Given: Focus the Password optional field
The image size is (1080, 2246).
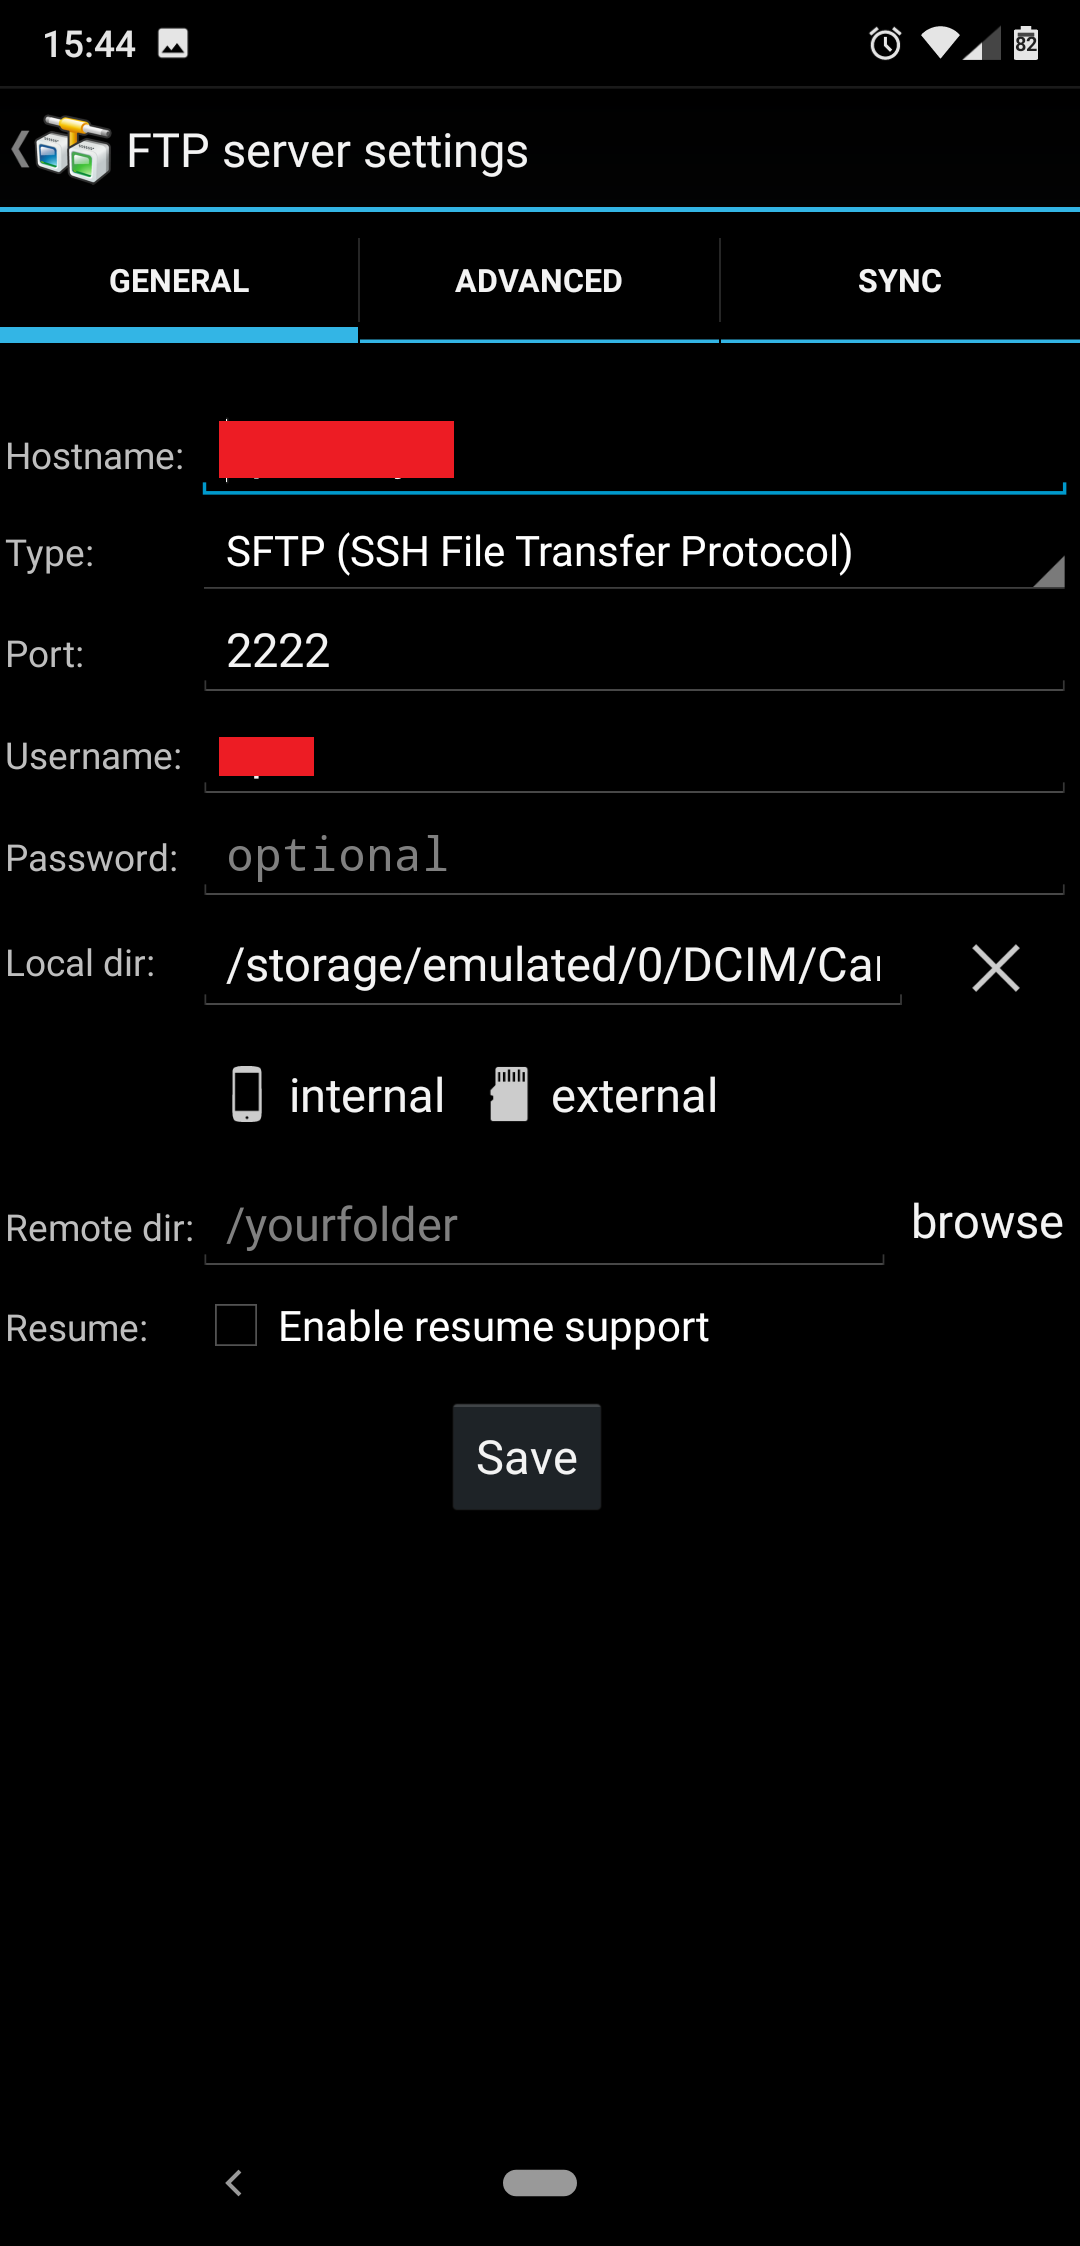Looking at the screenshot, I should pos(634,857).
